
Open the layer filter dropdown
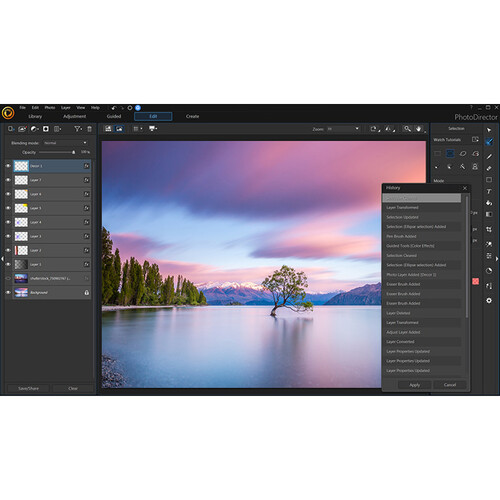[x=78, y=129]
